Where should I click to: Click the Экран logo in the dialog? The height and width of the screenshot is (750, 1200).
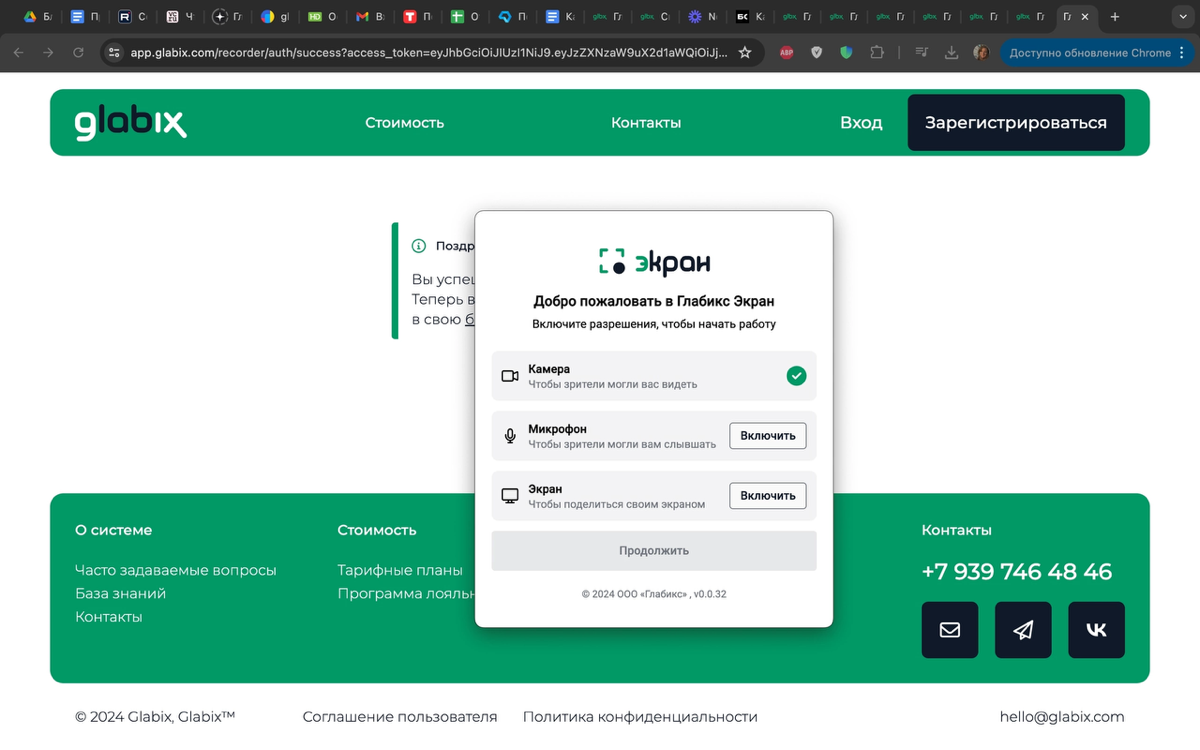click(x=654, y=262)
